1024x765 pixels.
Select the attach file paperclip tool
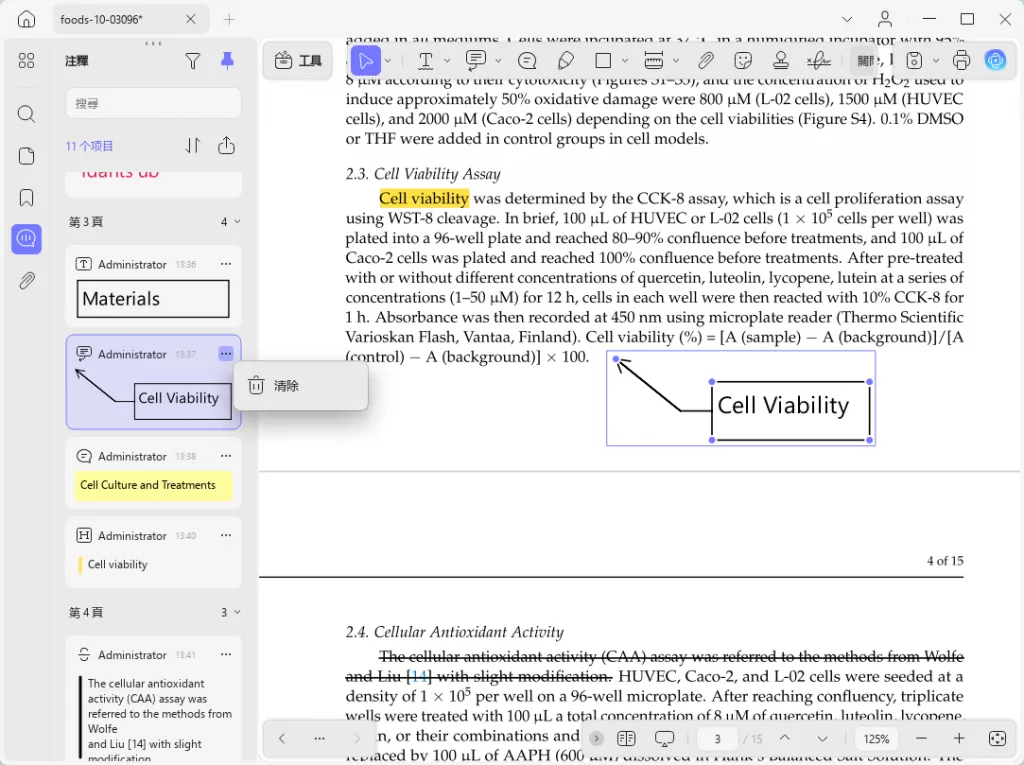705,61
